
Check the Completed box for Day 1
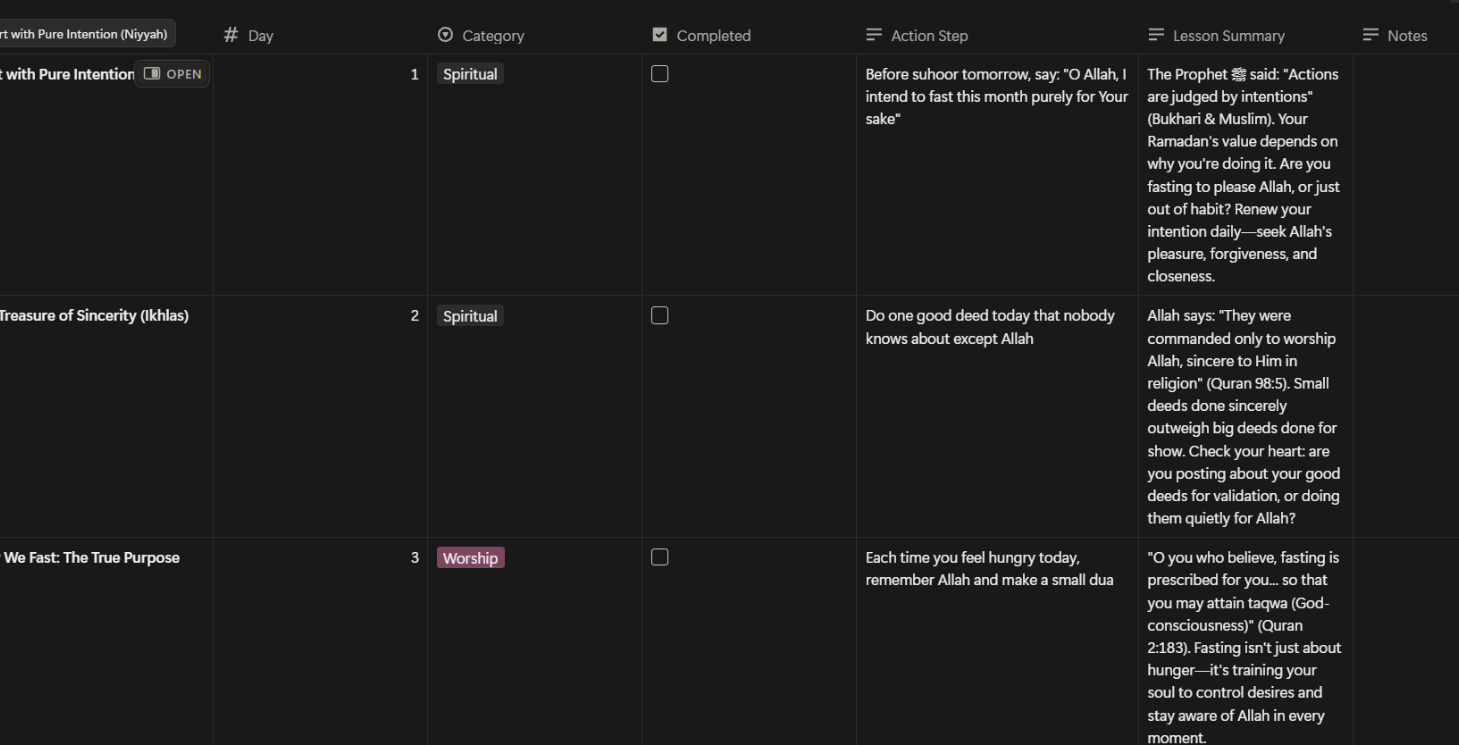click(x=660, y=74)
